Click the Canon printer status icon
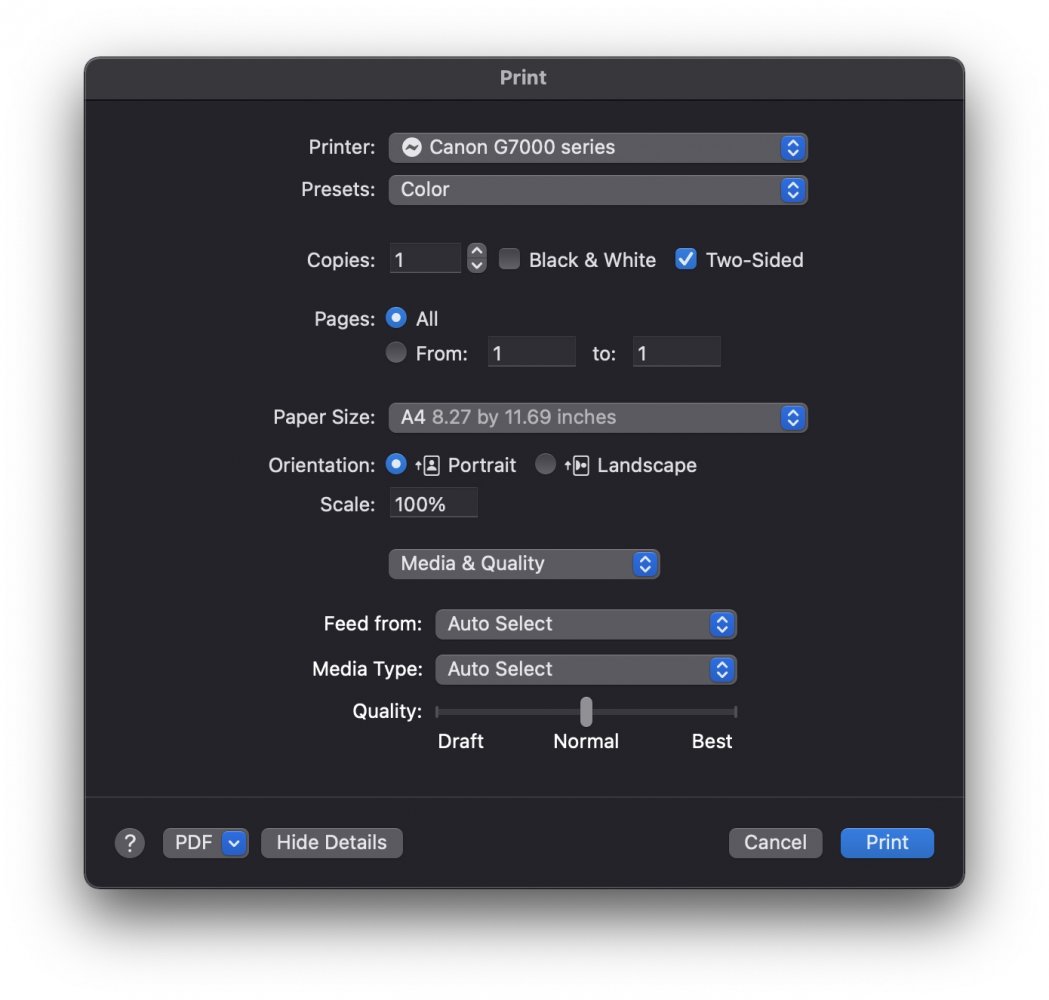The height and width of the screenshot is (1000, 1049). pos(411,147)
